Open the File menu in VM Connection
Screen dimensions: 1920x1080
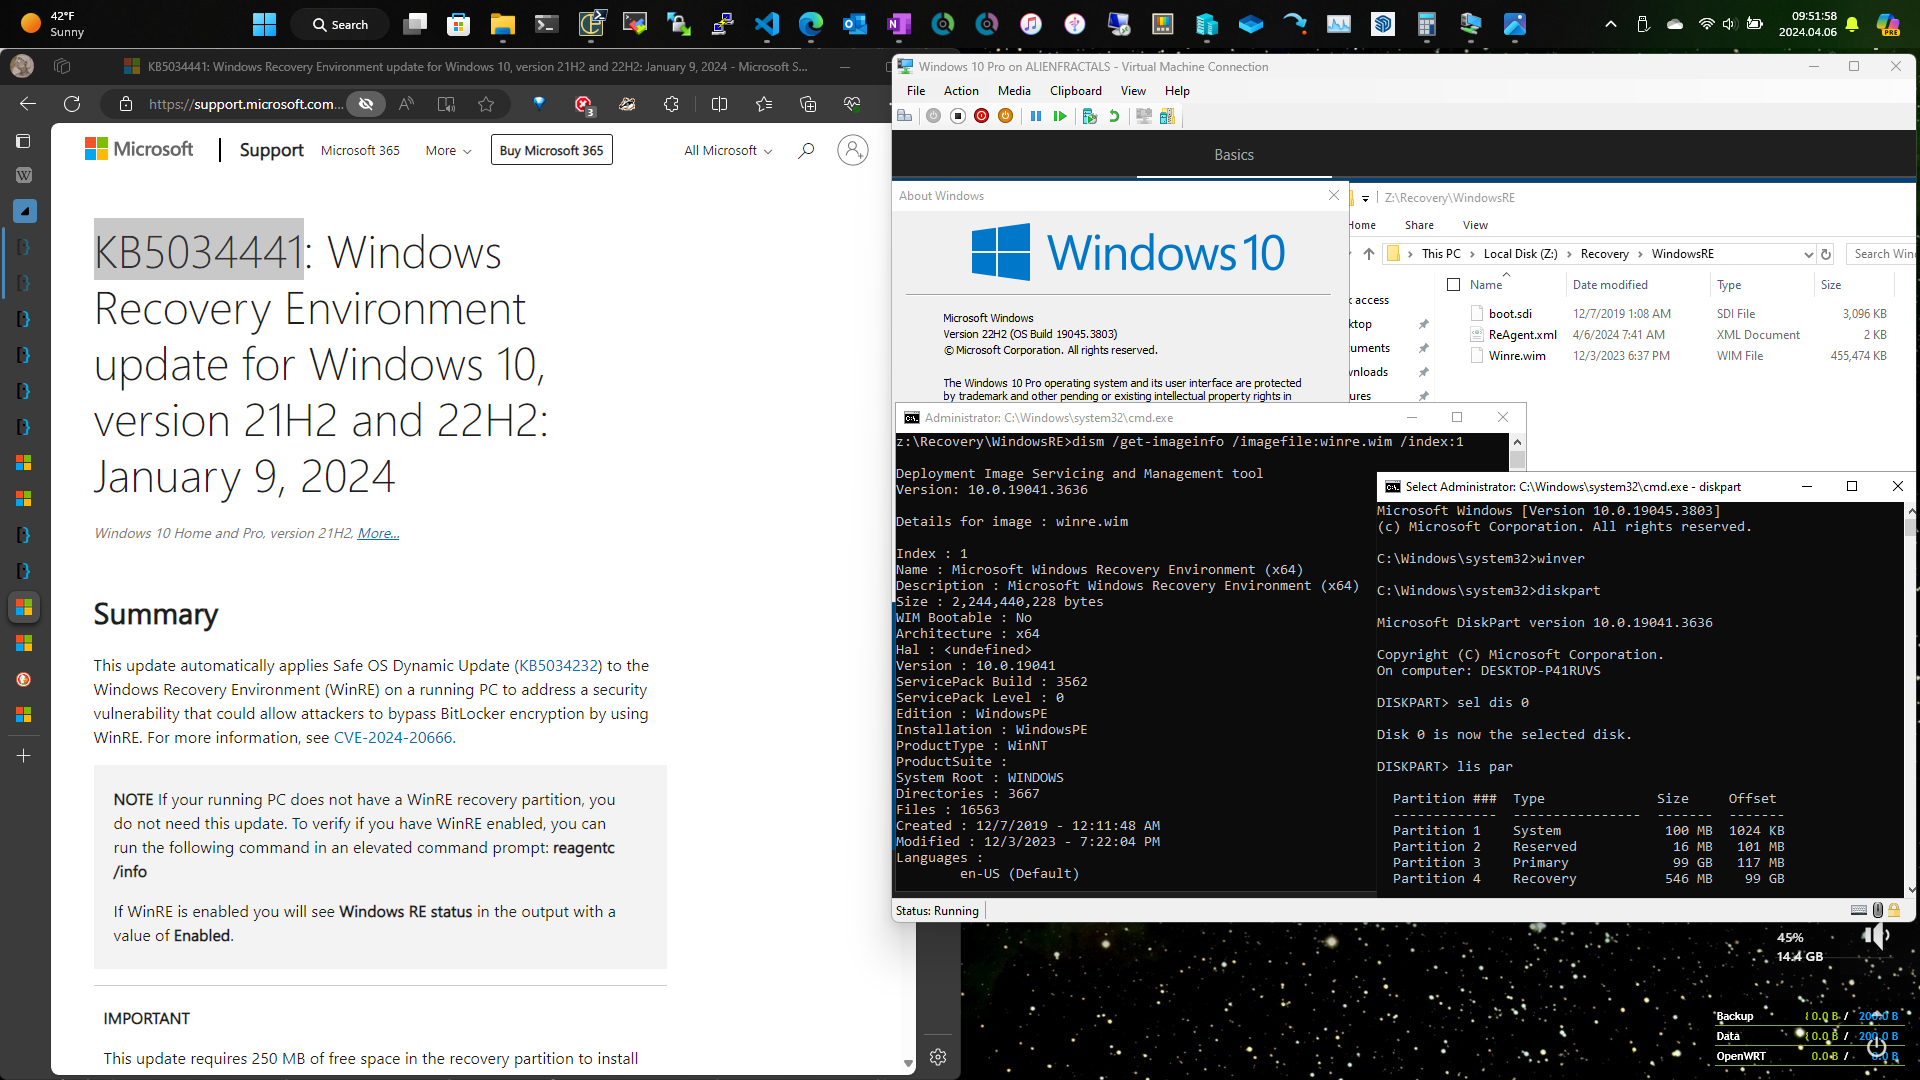916,91
